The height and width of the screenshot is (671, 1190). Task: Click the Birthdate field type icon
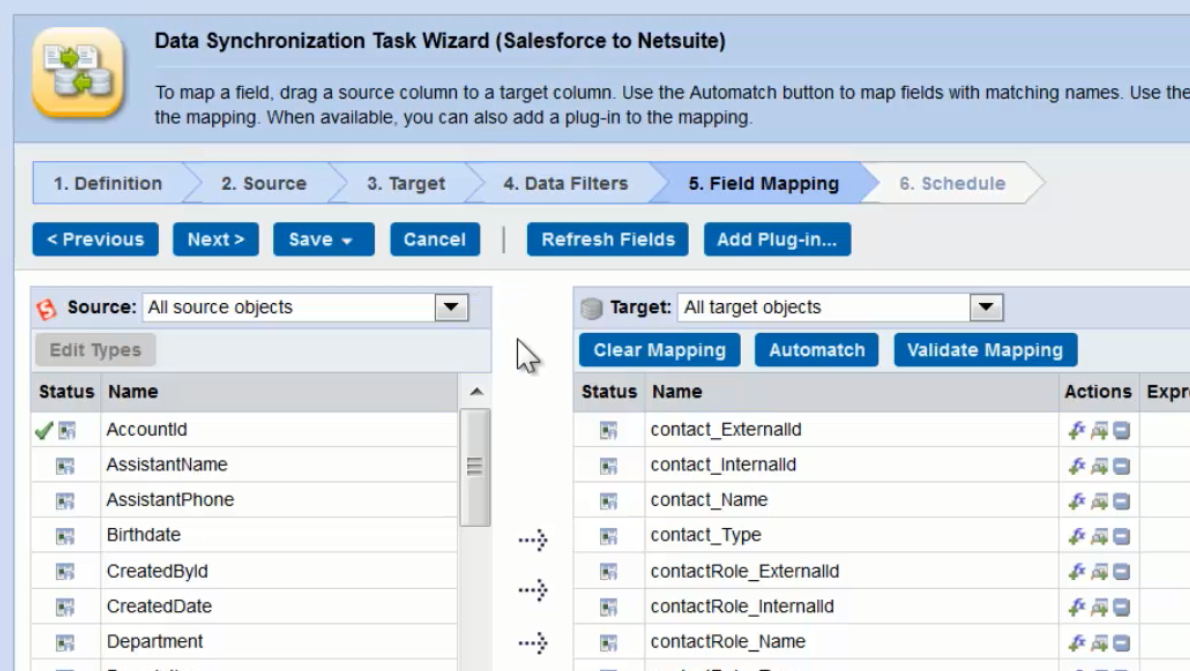65,537
